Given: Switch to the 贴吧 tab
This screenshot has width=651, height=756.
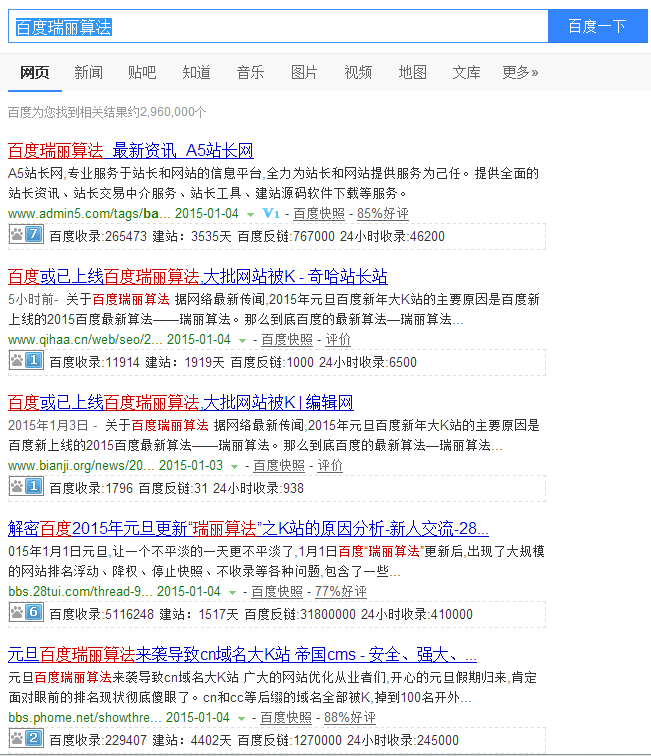Looking at the screenshot, I should coord(142,72).
